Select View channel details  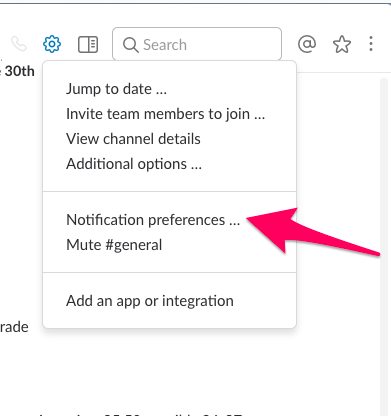pos(133,139)
